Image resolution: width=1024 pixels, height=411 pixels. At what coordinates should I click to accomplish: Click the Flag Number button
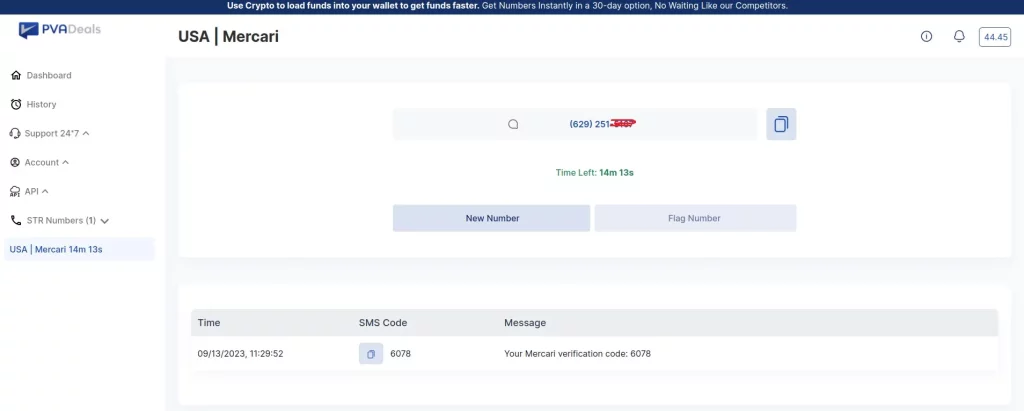695,218
